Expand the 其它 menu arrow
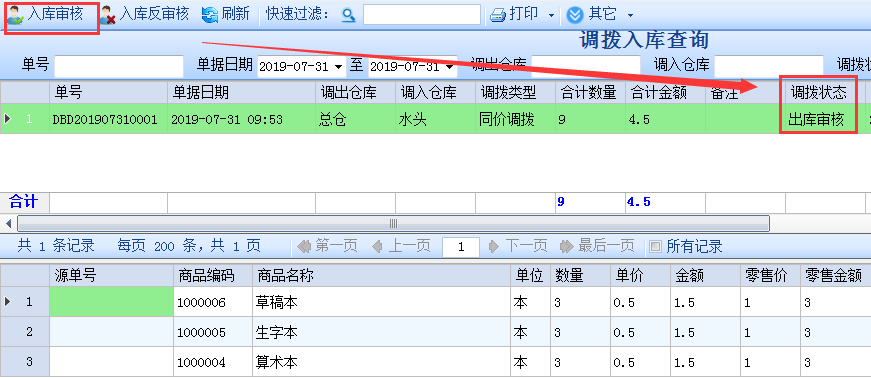This screenshot has height=378, width=871. (x=630, y=16)
